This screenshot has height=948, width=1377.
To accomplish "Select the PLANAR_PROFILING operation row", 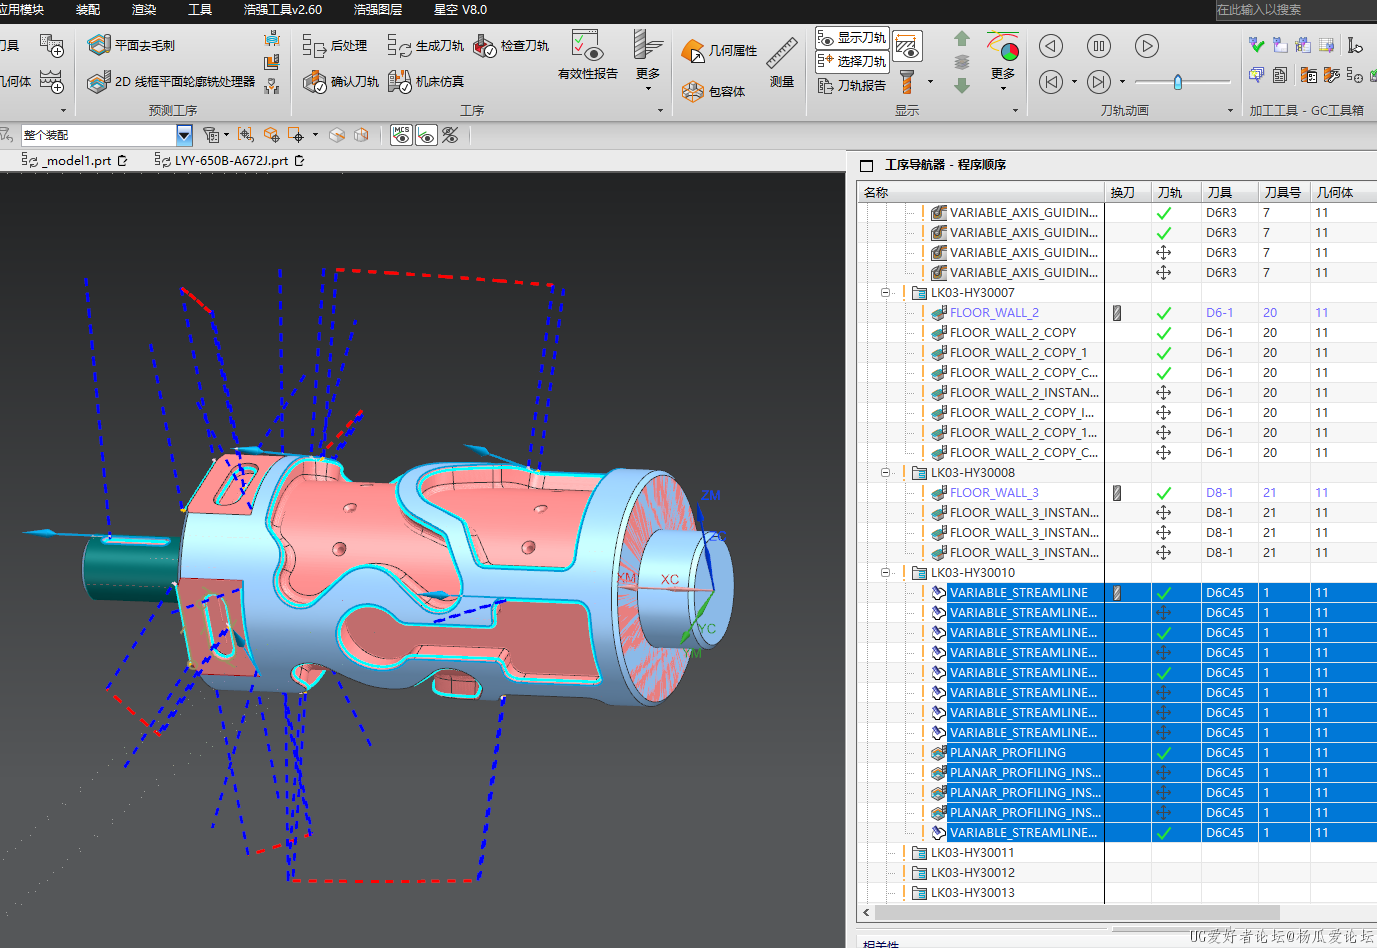I will [1007, 753].
